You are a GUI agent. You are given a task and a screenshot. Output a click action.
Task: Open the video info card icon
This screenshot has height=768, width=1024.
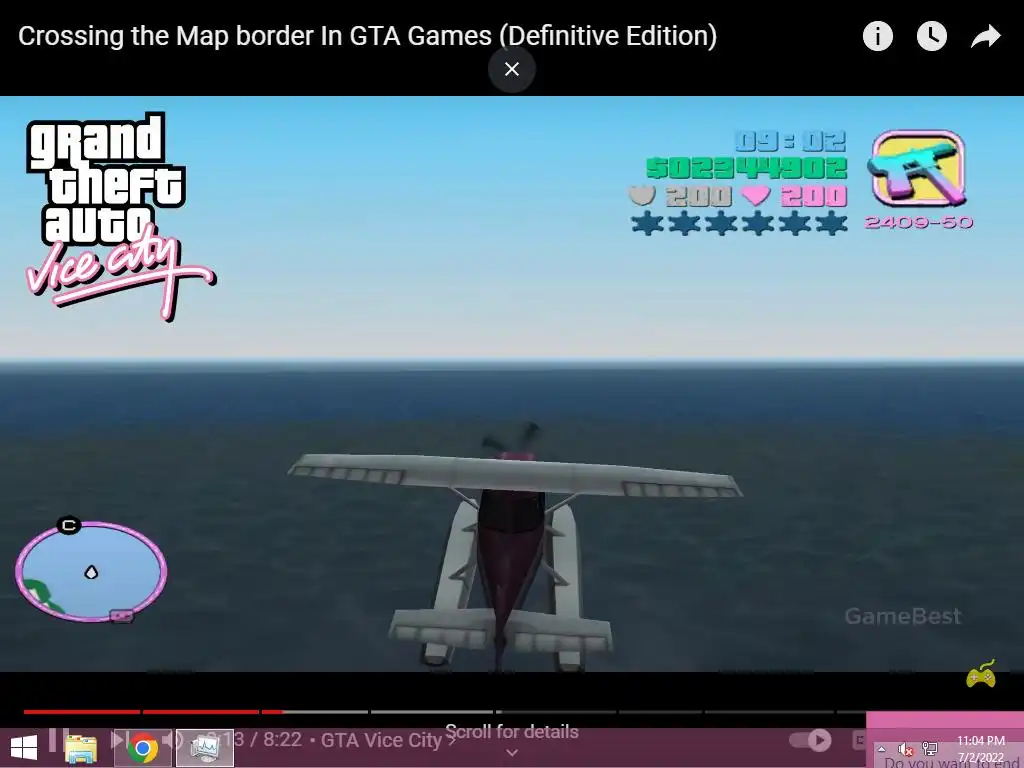point(878,36)
